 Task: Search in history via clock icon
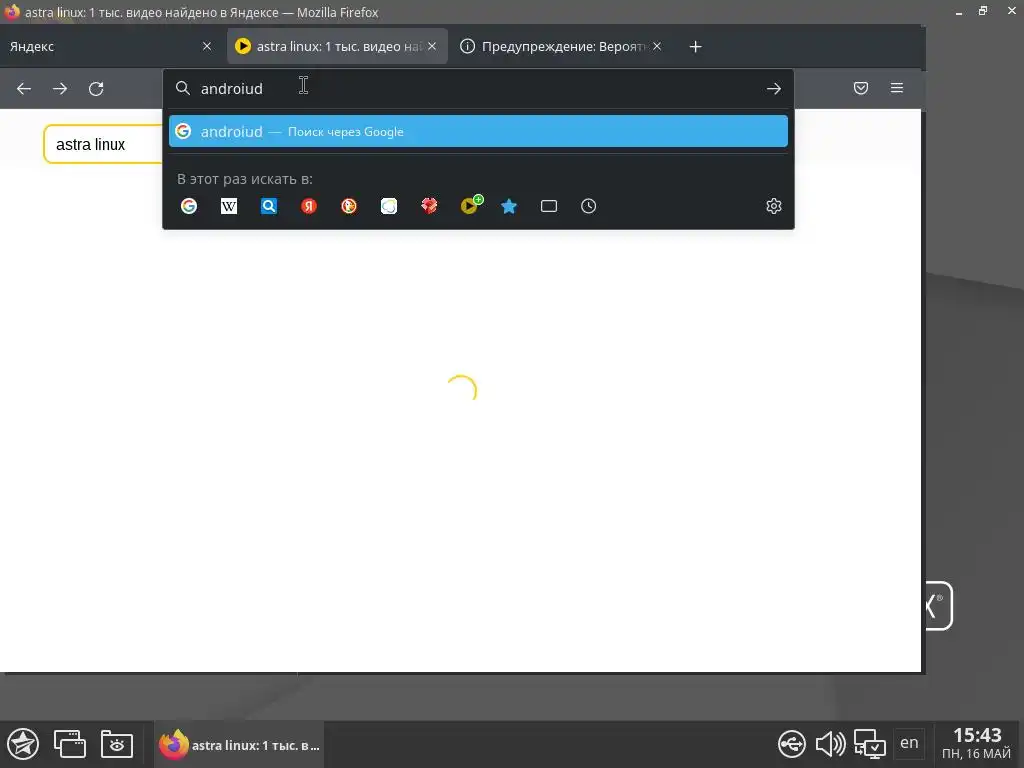click(588, 206)
